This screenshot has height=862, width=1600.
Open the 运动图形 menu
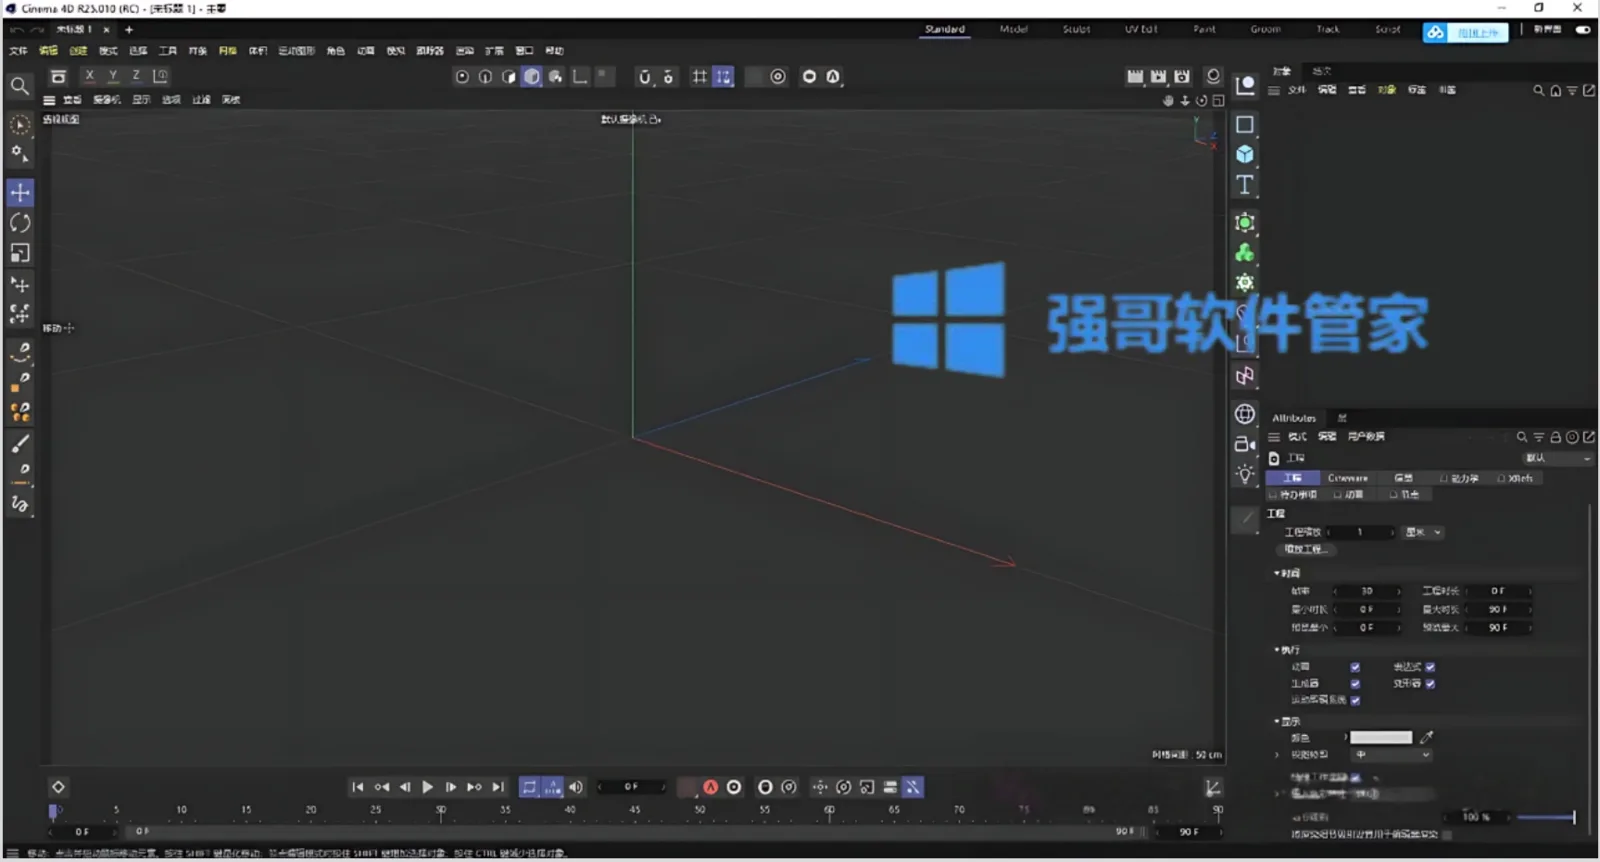[x=296, y=51]
